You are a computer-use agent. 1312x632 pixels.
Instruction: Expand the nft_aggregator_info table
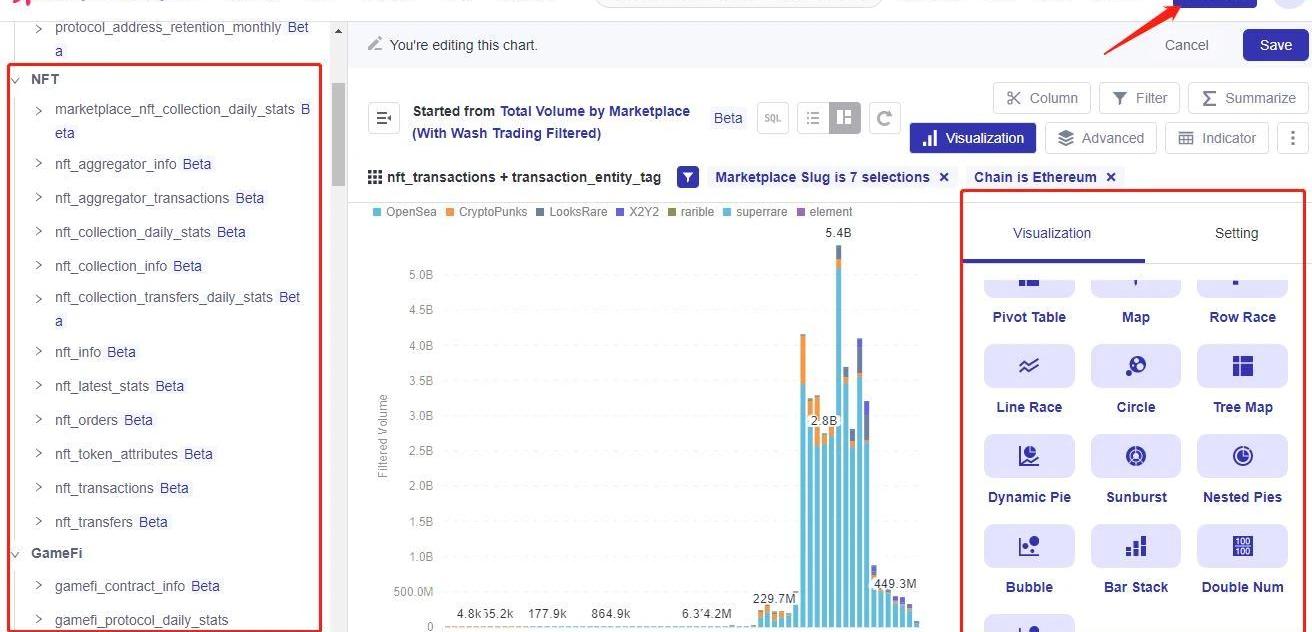tap(38, 164)
